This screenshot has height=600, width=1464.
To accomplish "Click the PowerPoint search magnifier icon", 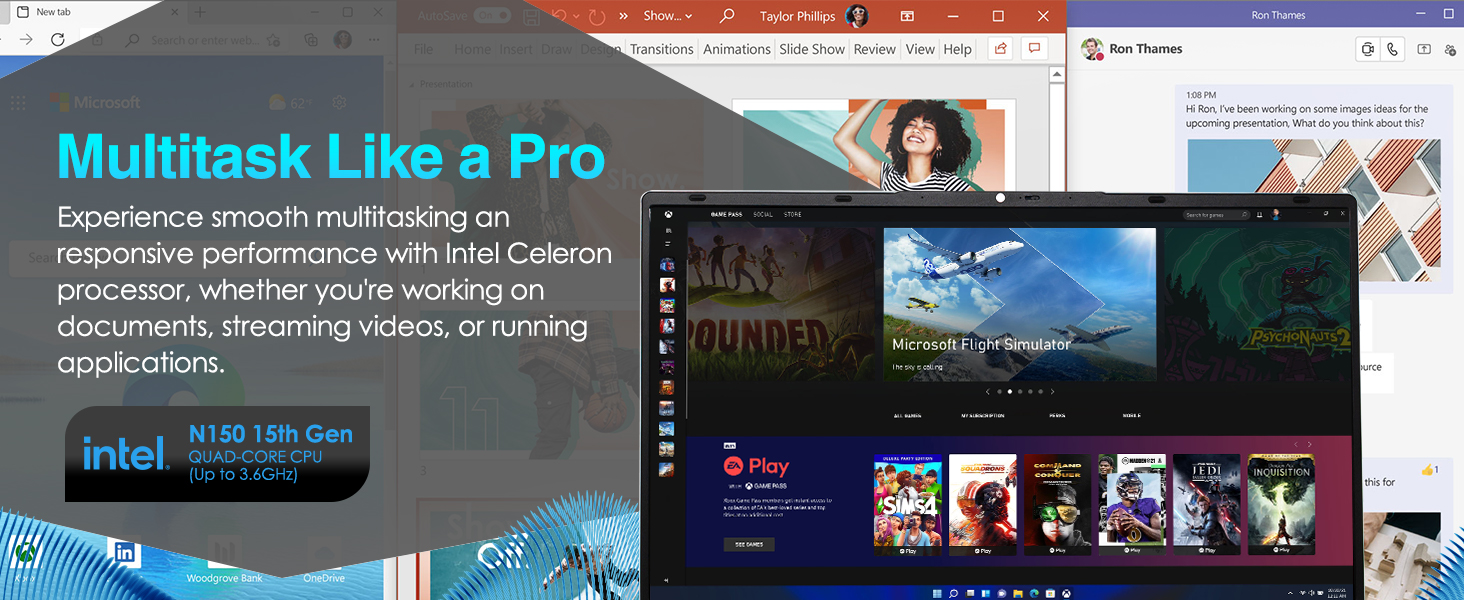I will (727, 16).
